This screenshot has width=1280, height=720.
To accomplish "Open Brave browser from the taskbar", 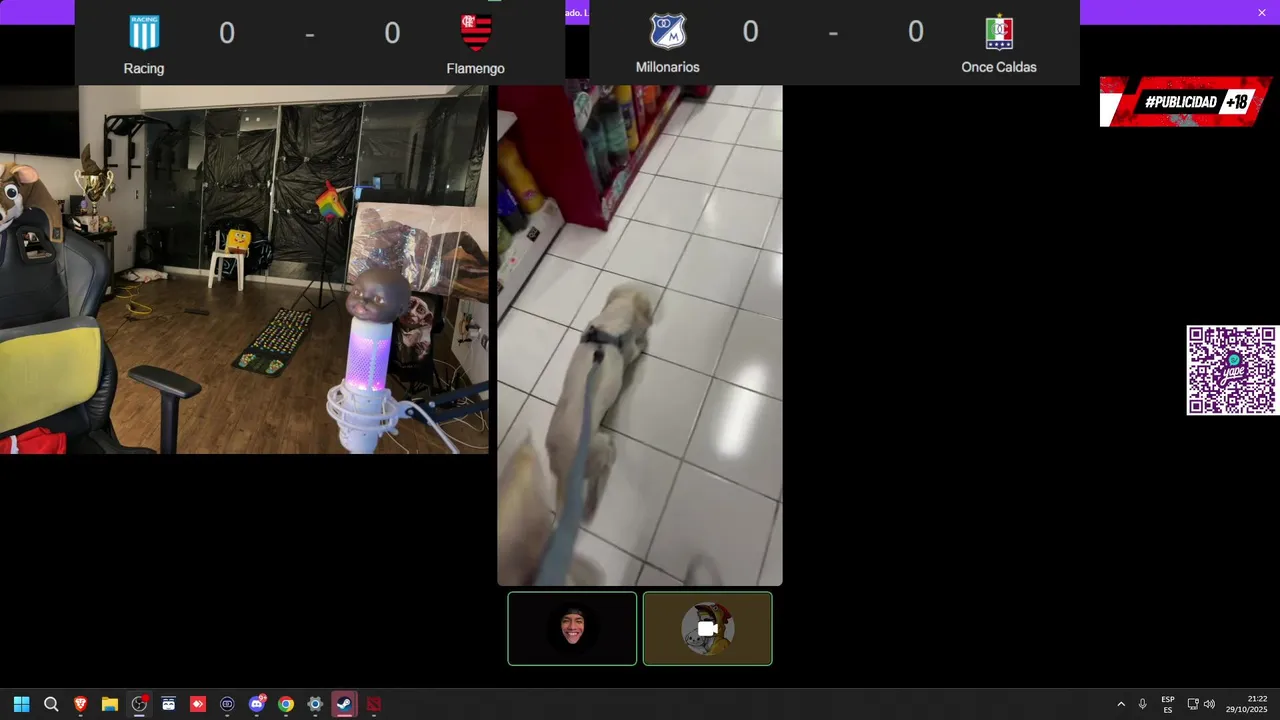I will [x=80, y=704].
